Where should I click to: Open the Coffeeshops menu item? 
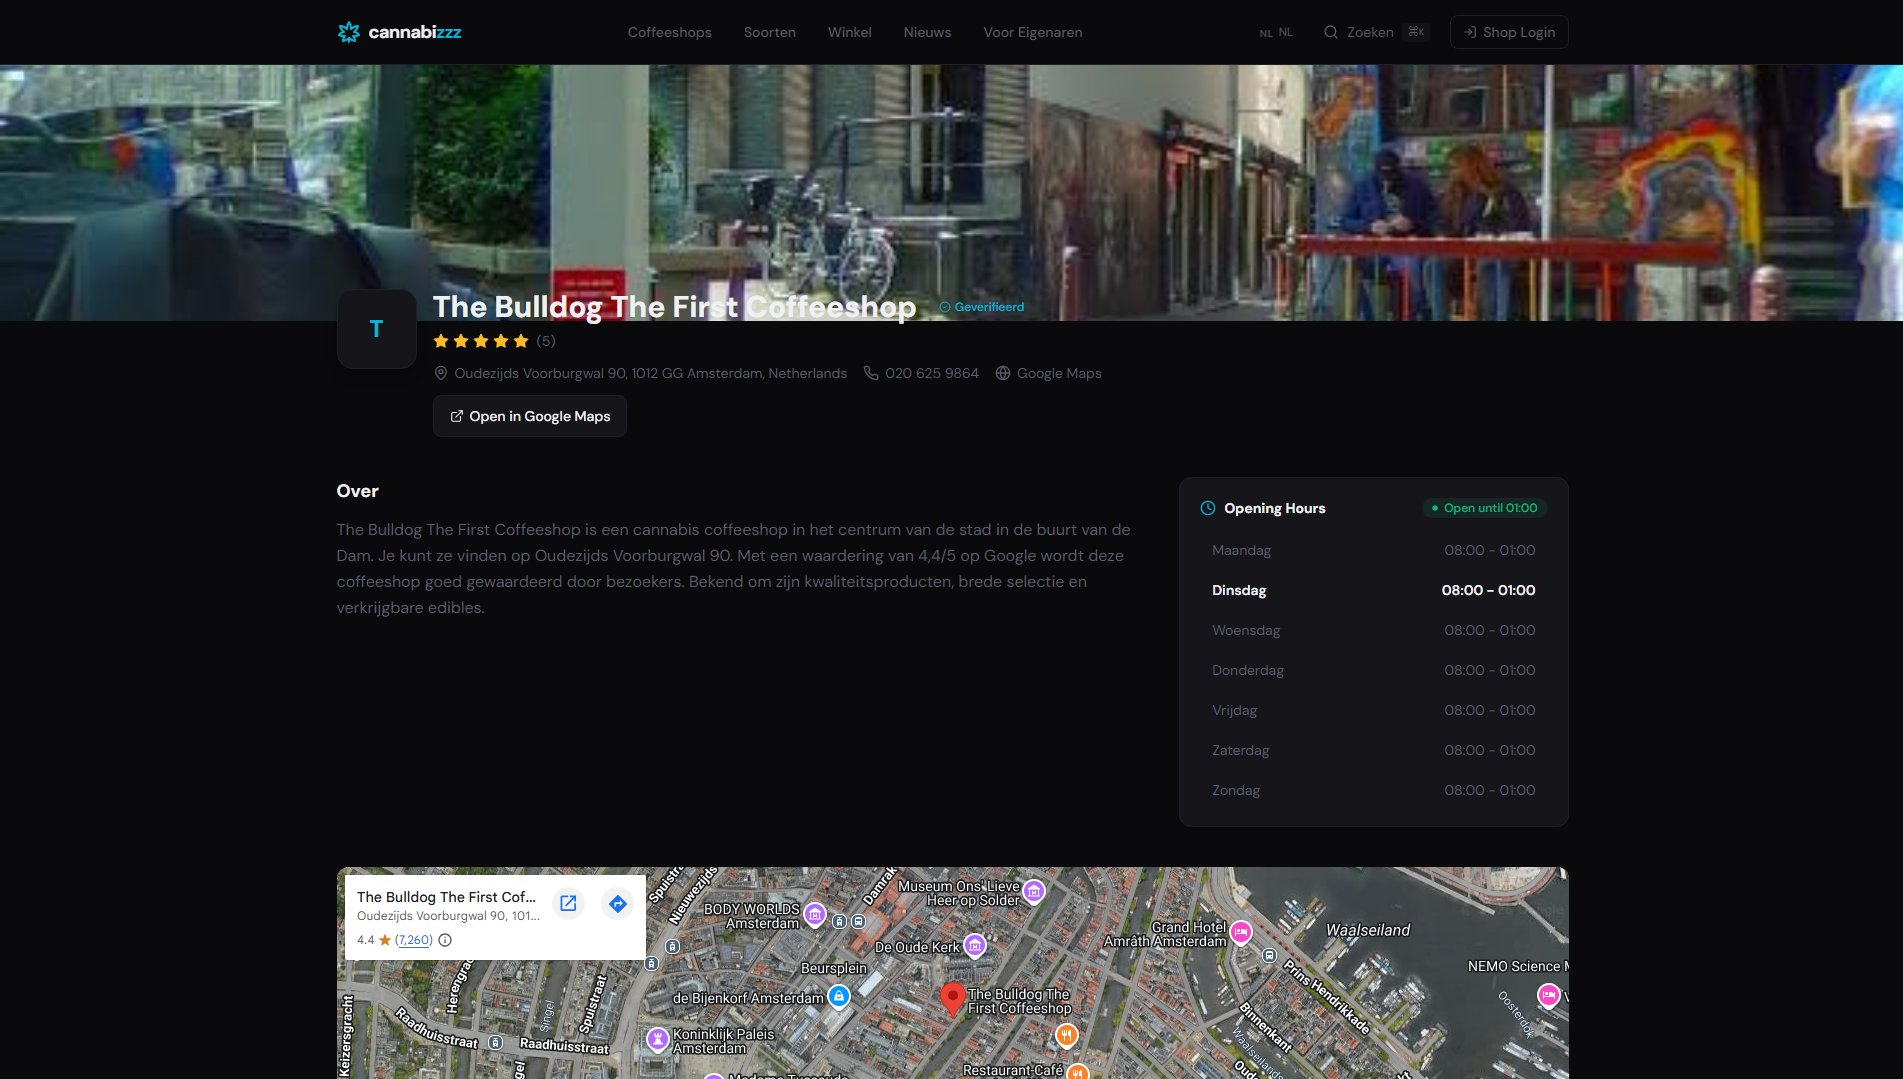[670, 32]
